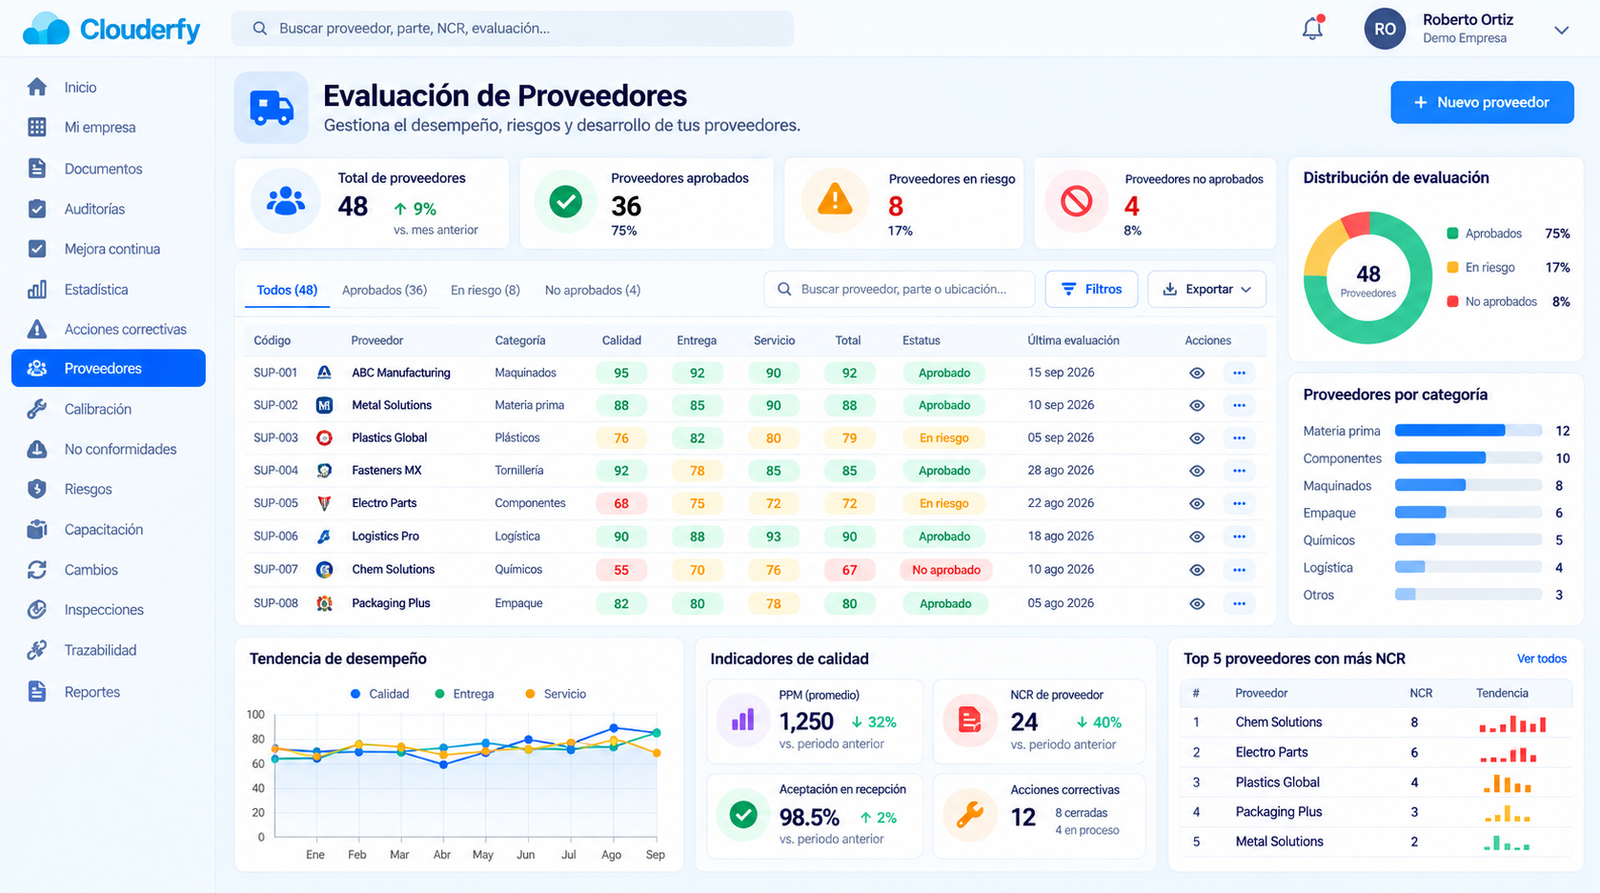View details eye icon for Electro Parts

(x=1197, y=504)
